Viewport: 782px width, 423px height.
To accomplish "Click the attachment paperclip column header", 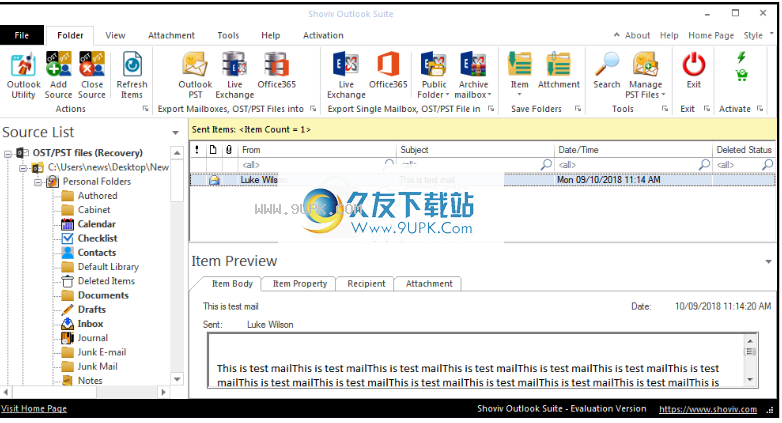I will coord(229,150).
